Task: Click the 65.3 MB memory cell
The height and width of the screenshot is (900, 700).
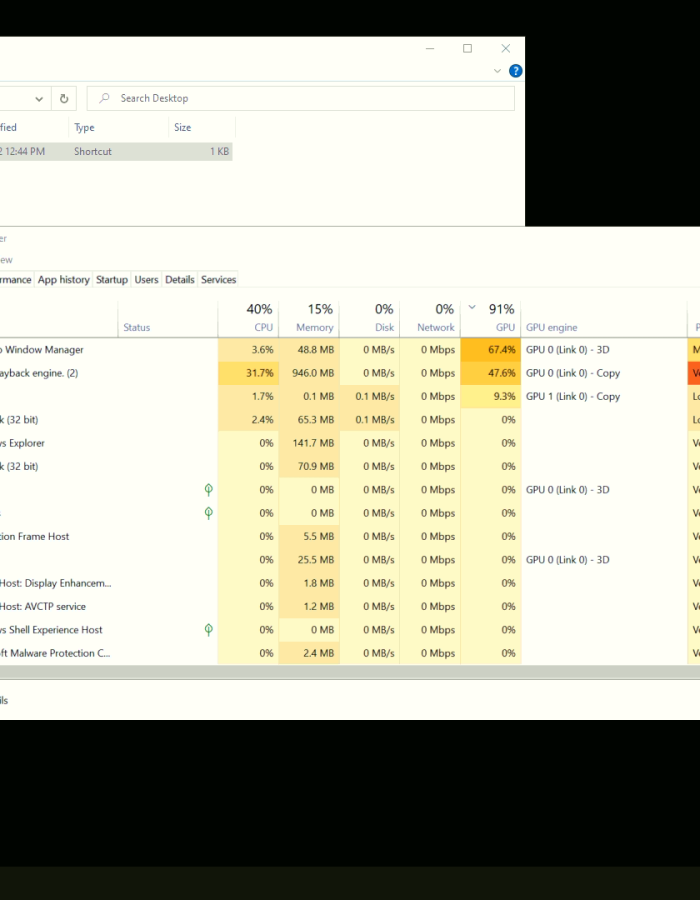Action: click(309, 420)
